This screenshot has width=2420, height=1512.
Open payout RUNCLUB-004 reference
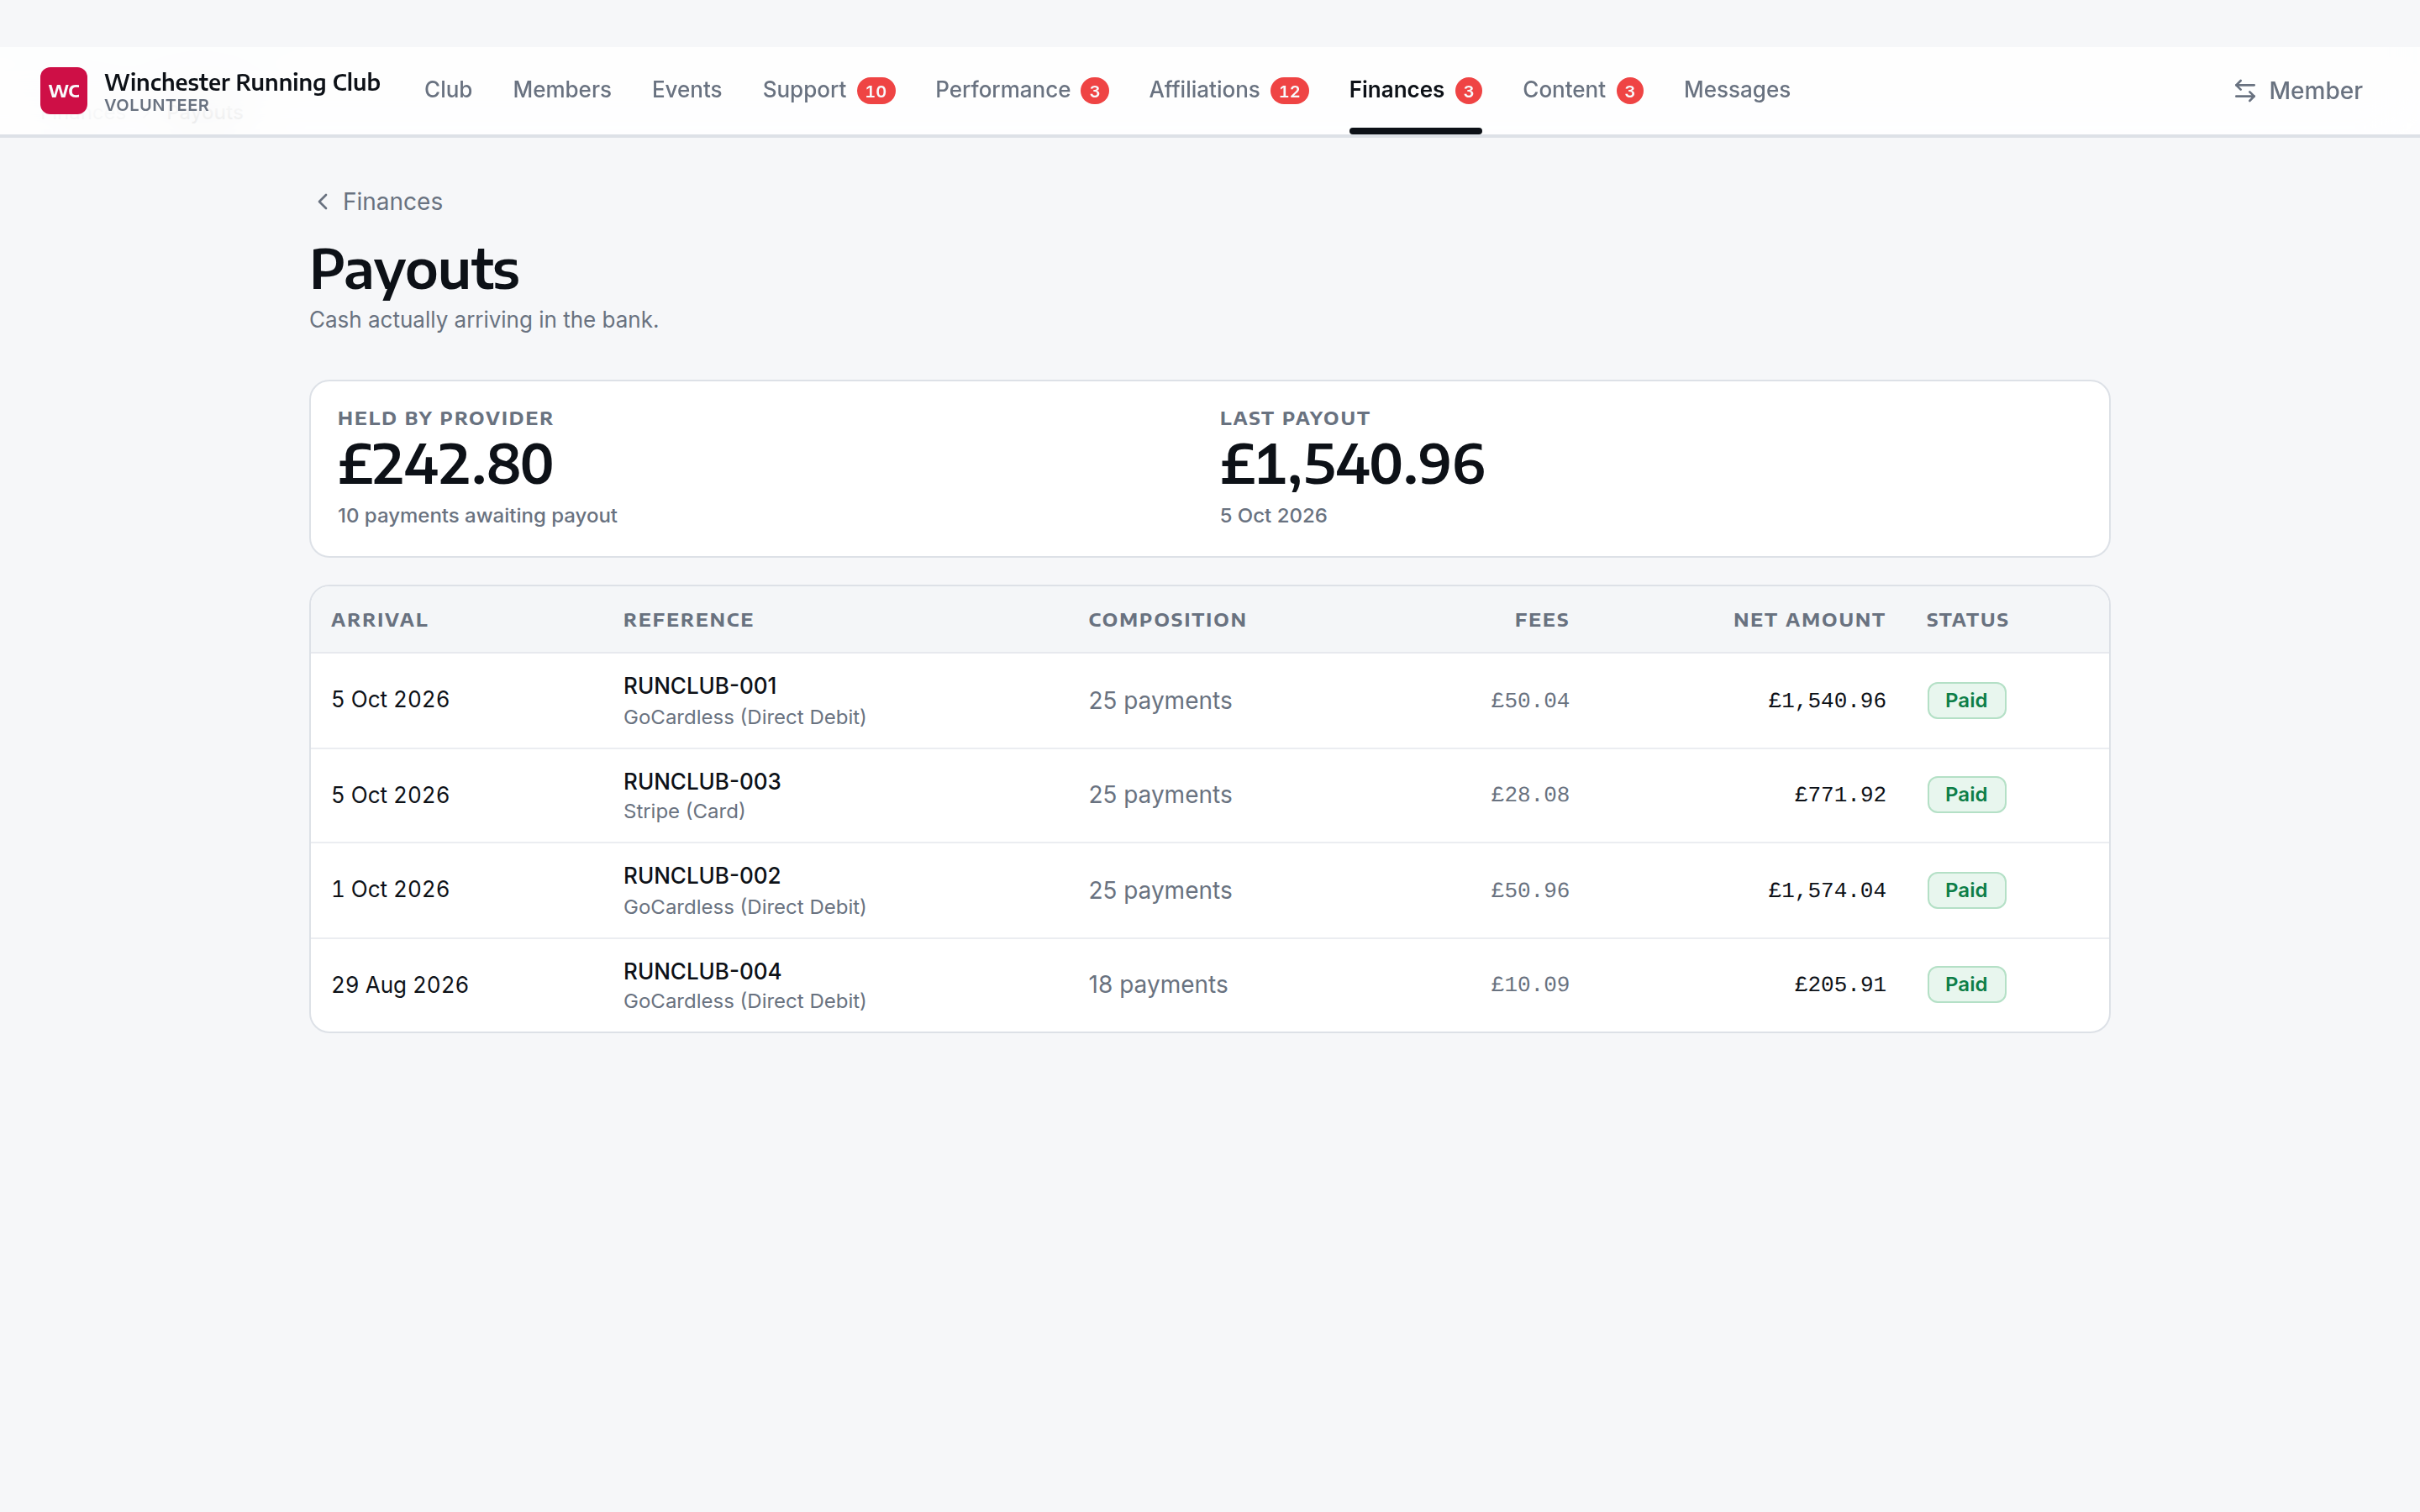pos(702,971)
